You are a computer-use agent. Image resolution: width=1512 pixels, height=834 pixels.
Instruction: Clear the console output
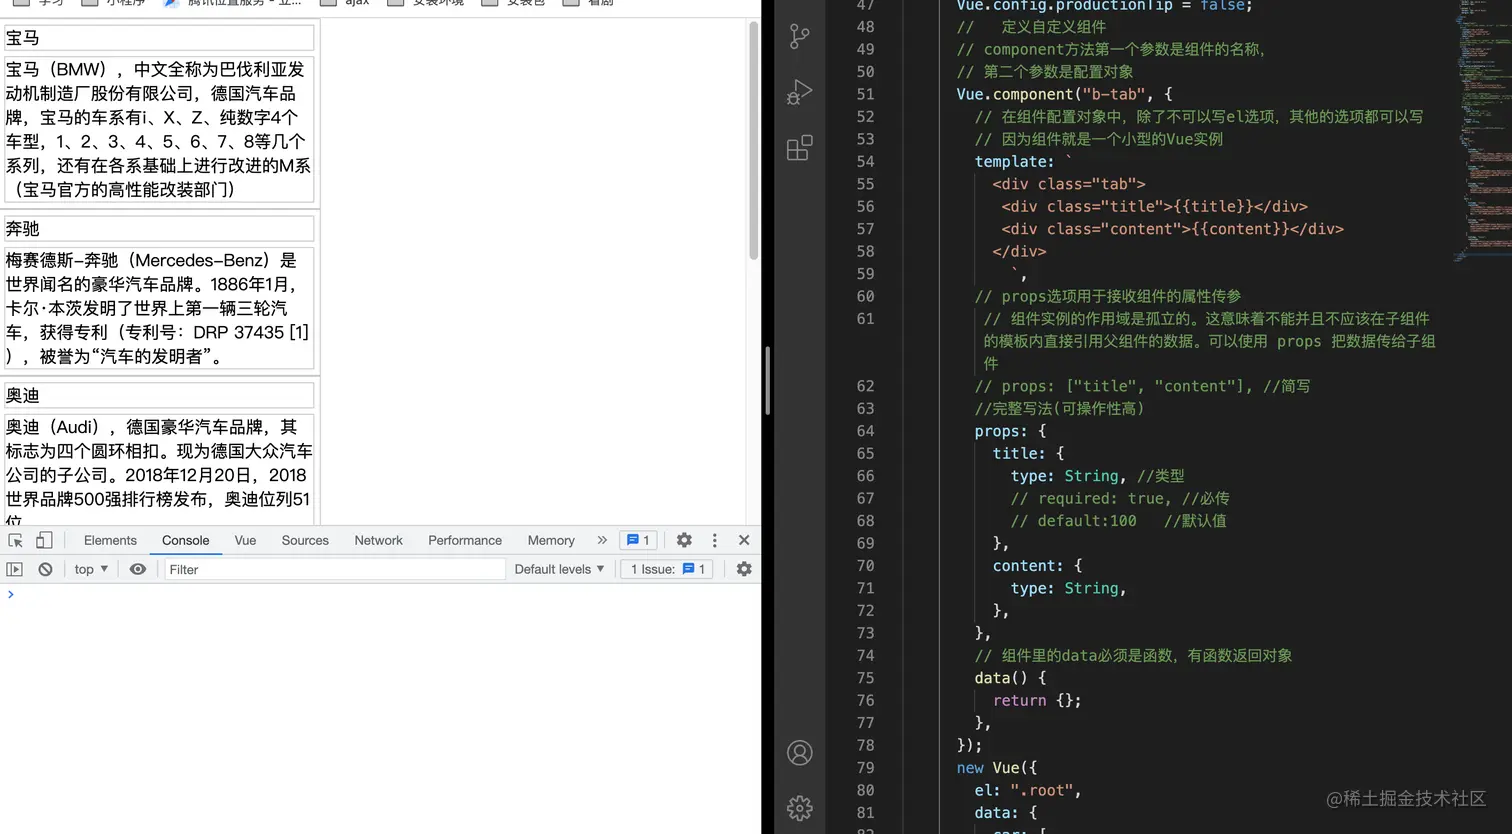pyautogui.click(x=45, y=569)
